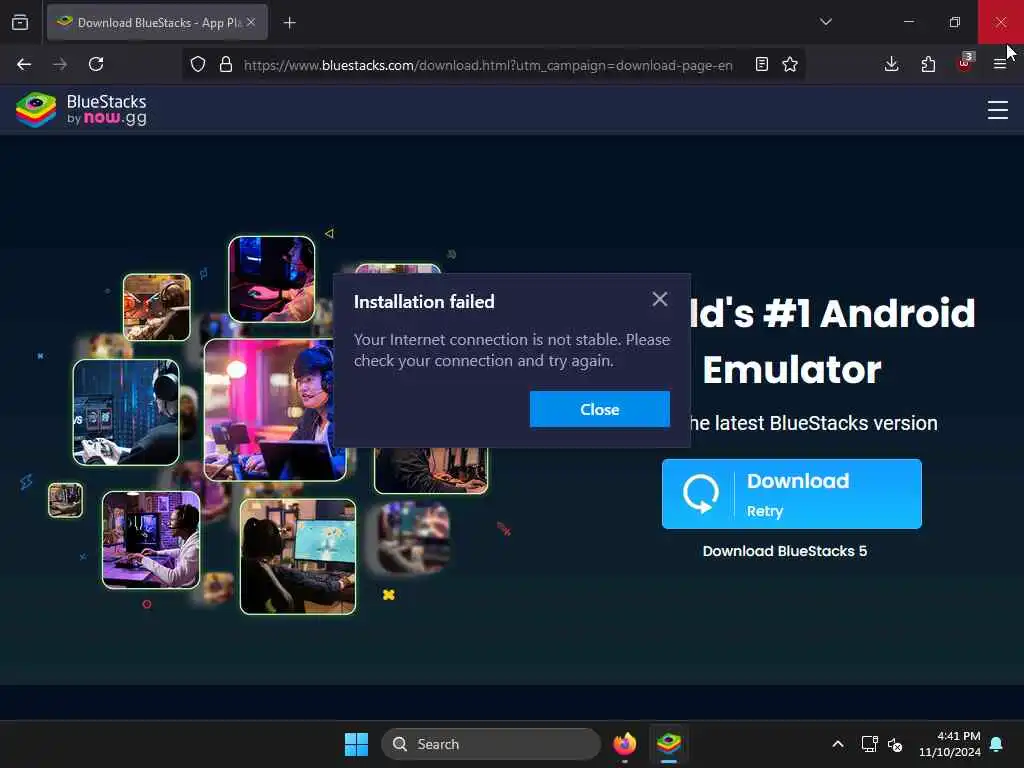1024x768 pixels.
Task: Open the extensions puzzle icon
Action: pyautogui.click(x=928, y=64)
